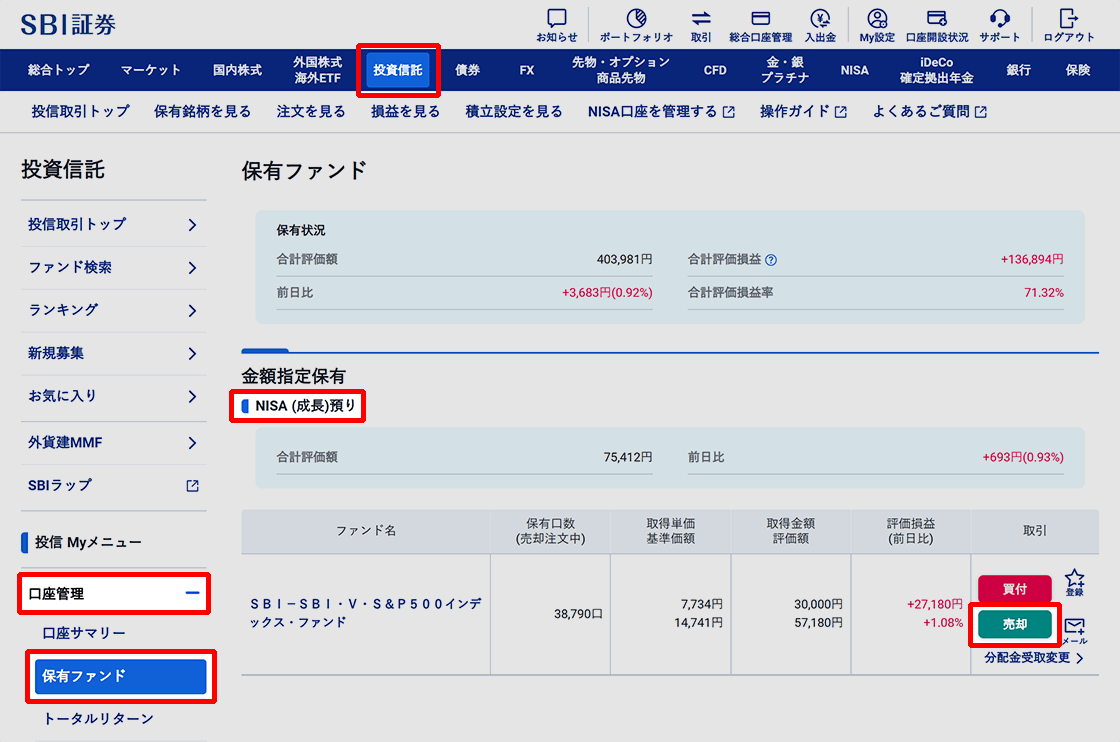The image size is (1120, 742).
Task: Click the 前日比 value +693円(0.93%)
Action: 1023,458
